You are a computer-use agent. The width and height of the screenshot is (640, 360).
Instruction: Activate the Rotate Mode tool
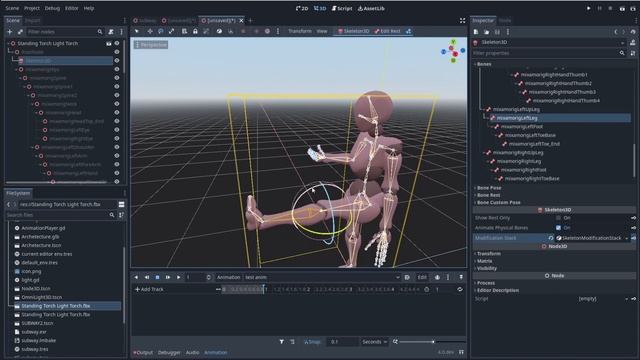(161, 31)
